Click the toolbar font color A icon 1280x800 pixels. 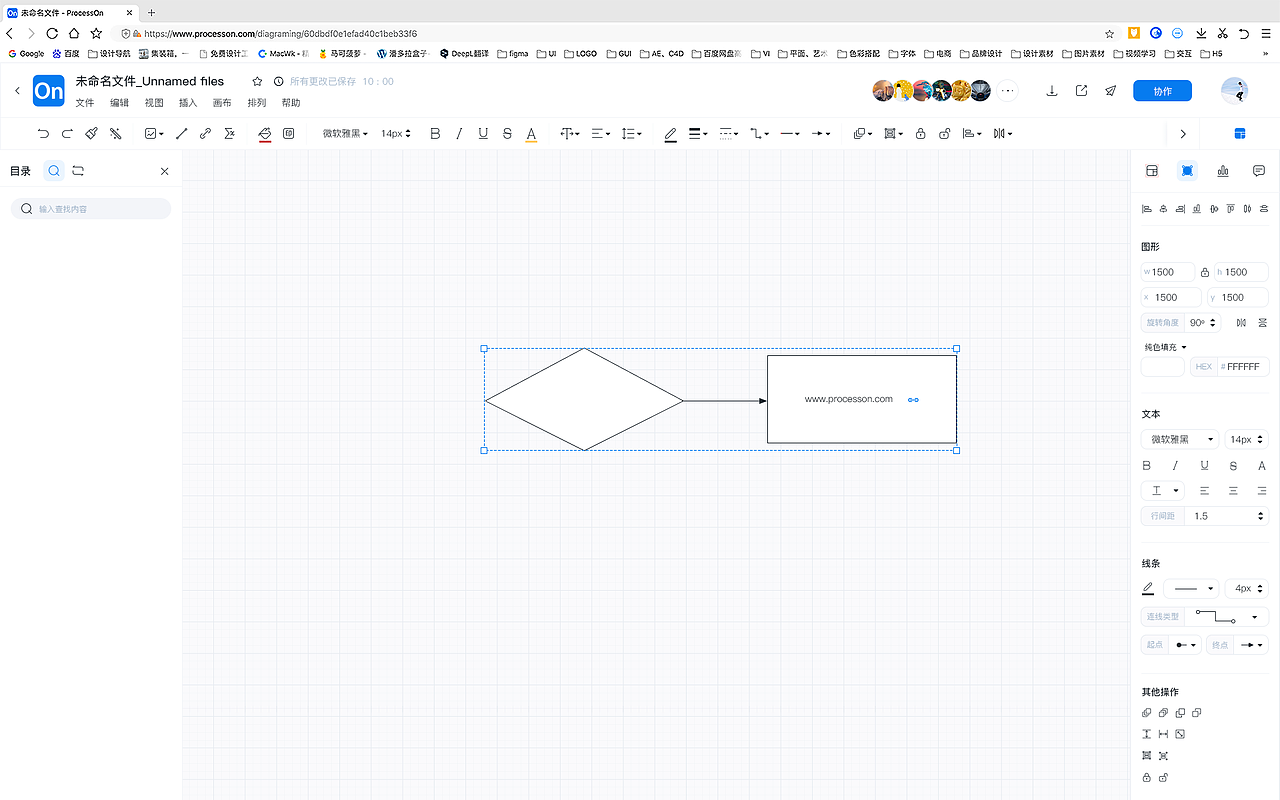coord(531,134)
